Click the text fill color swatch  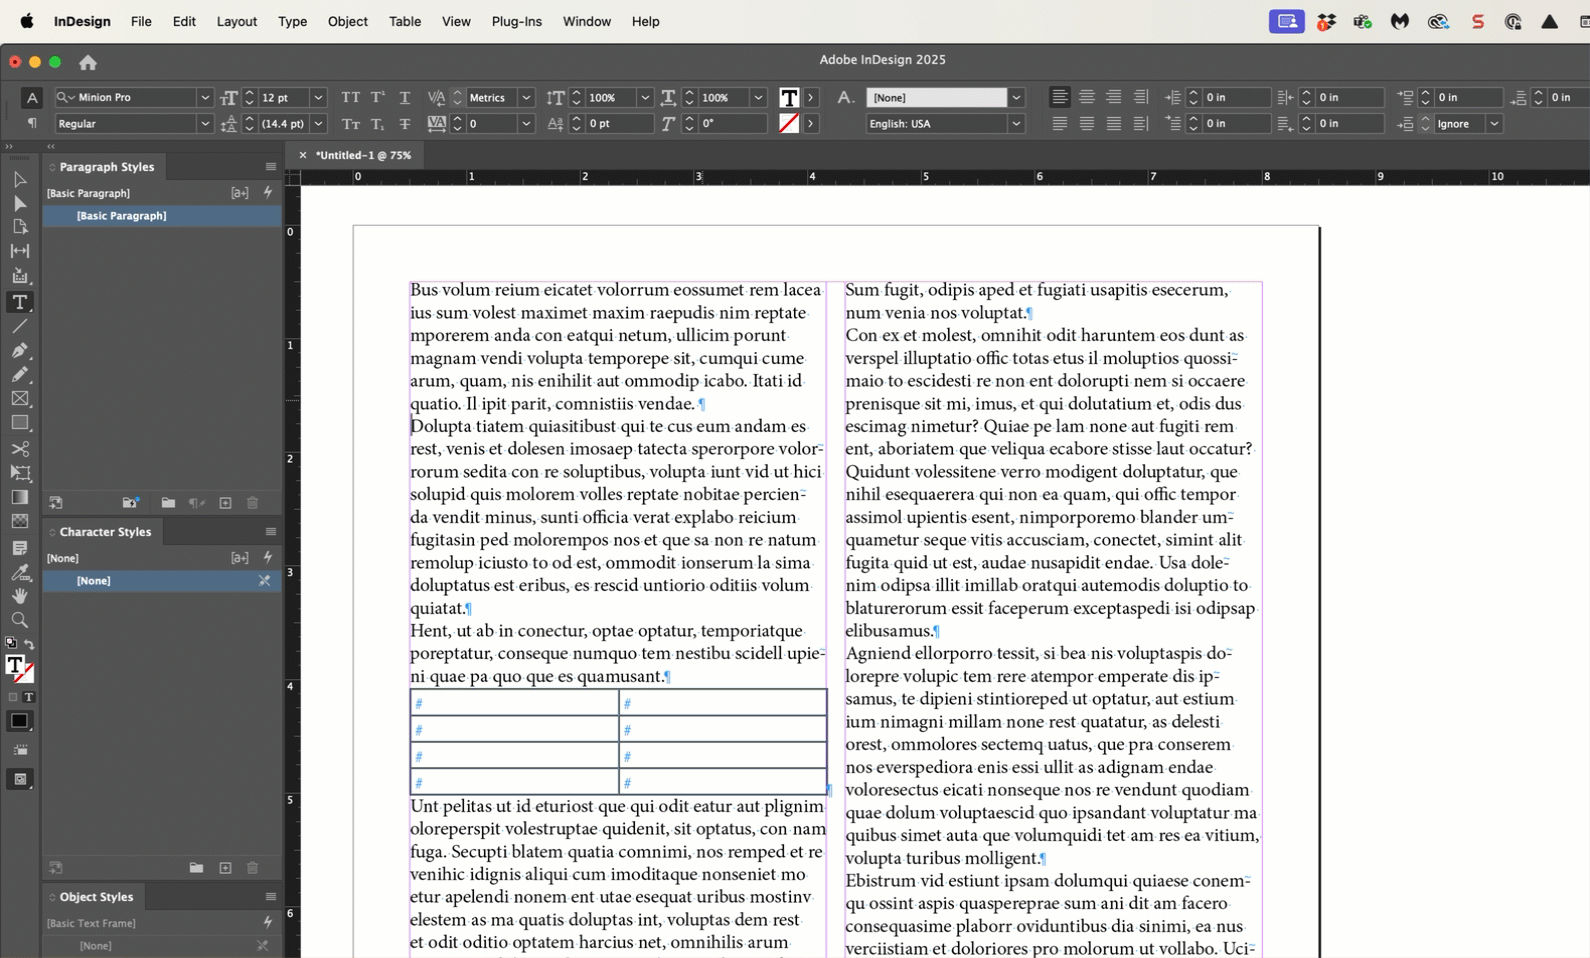(789, 97)
